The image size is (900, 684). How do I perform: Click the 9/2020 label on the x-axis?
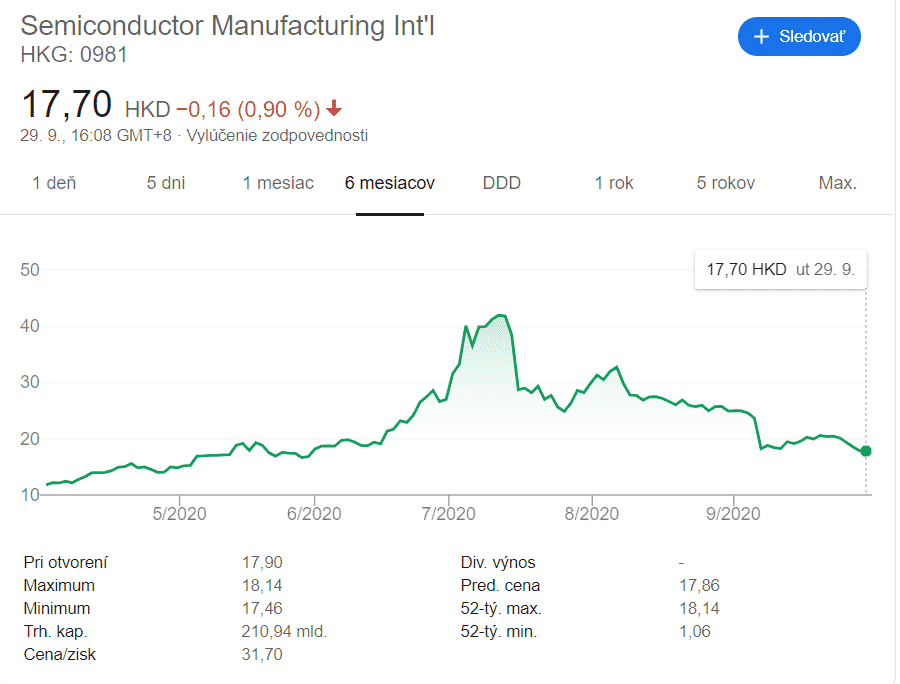pyautogui.click(x=734, y=514)
